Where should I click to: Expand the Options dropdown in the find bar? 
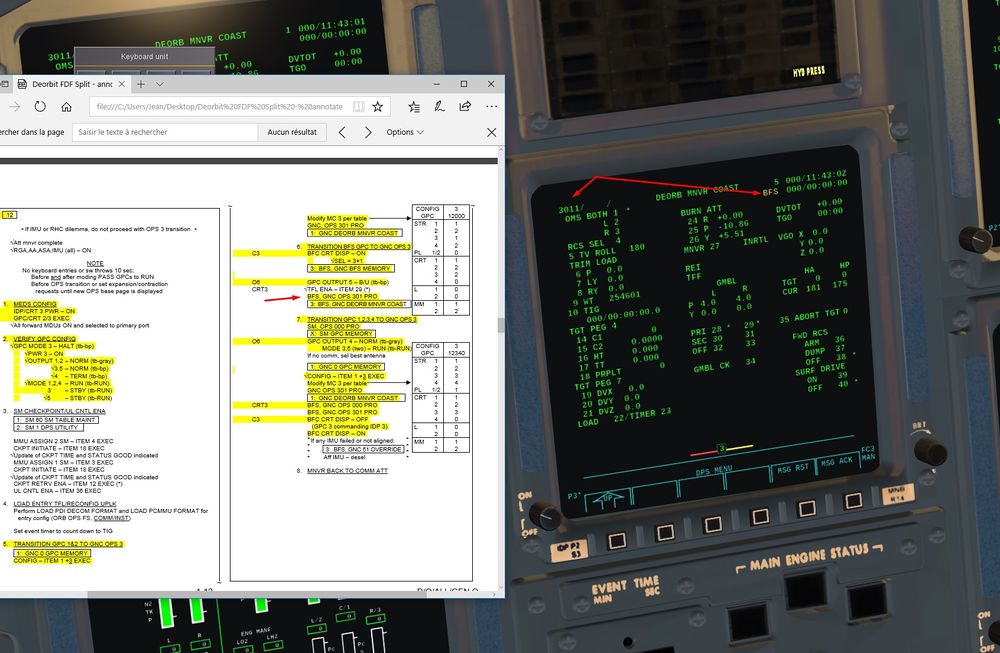[x=405, y=132]
